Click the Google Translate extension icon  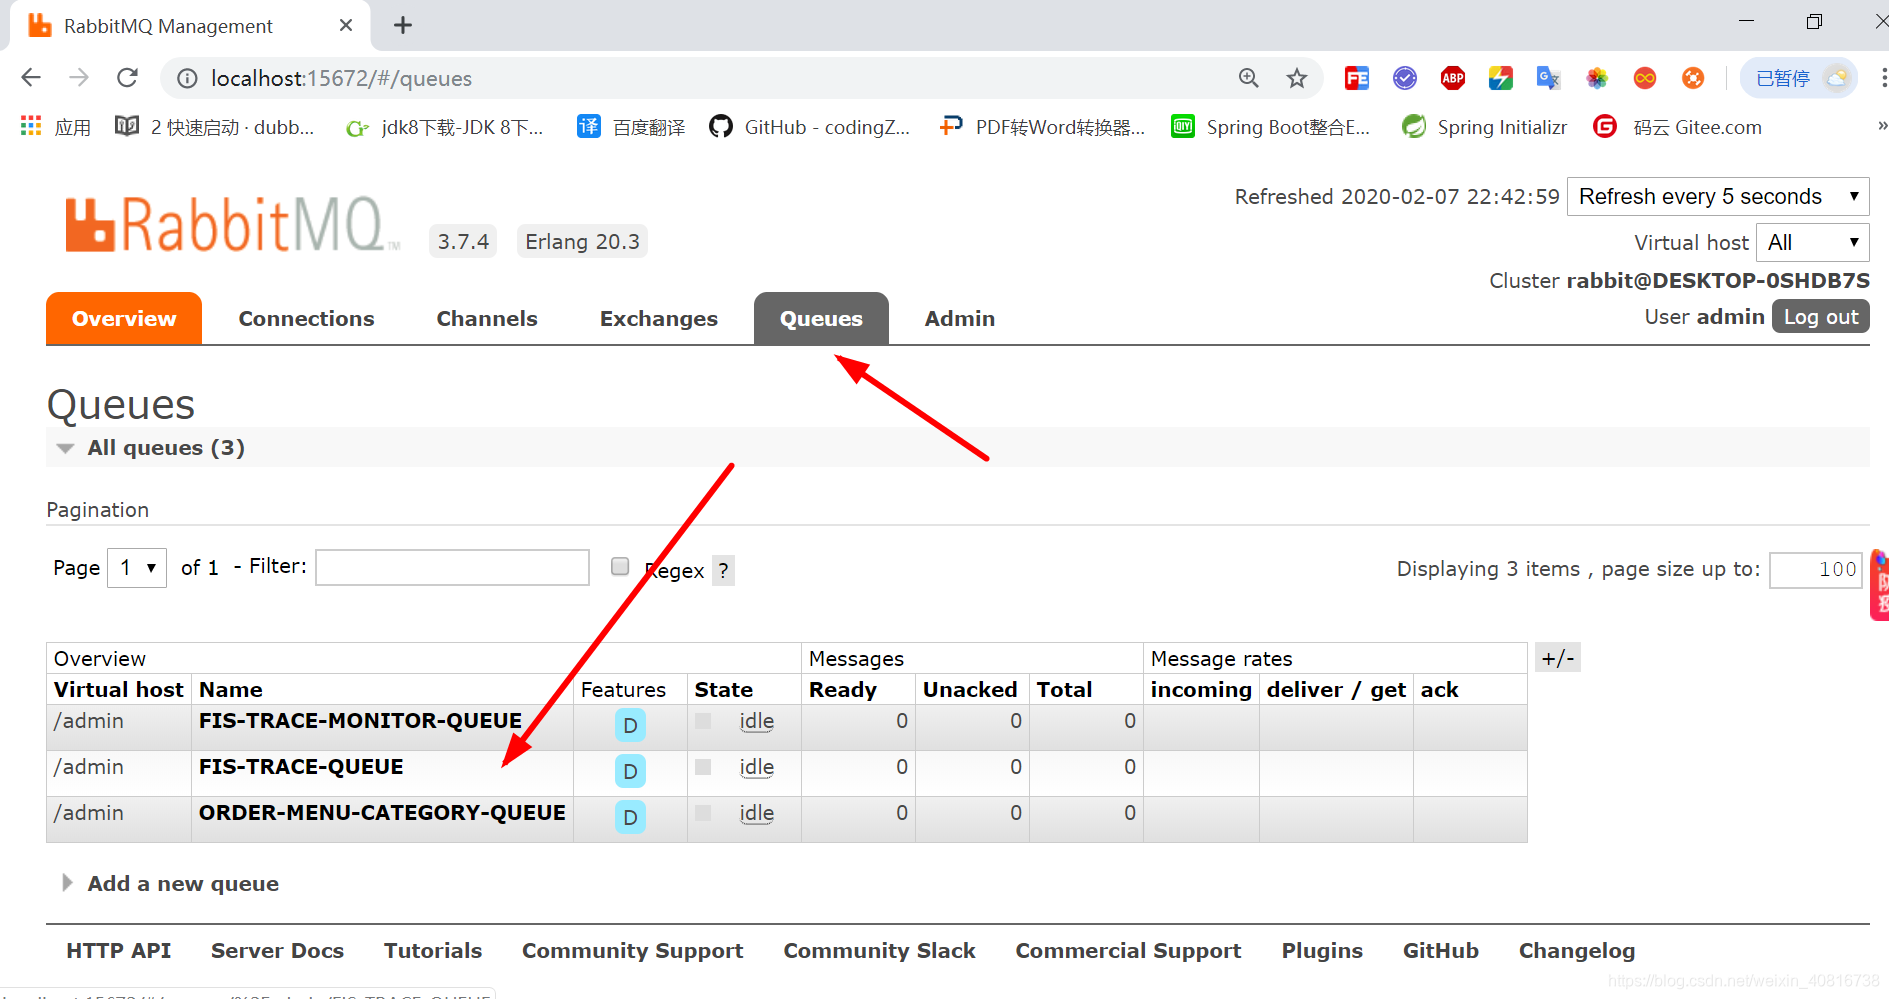click(1549, 78)
